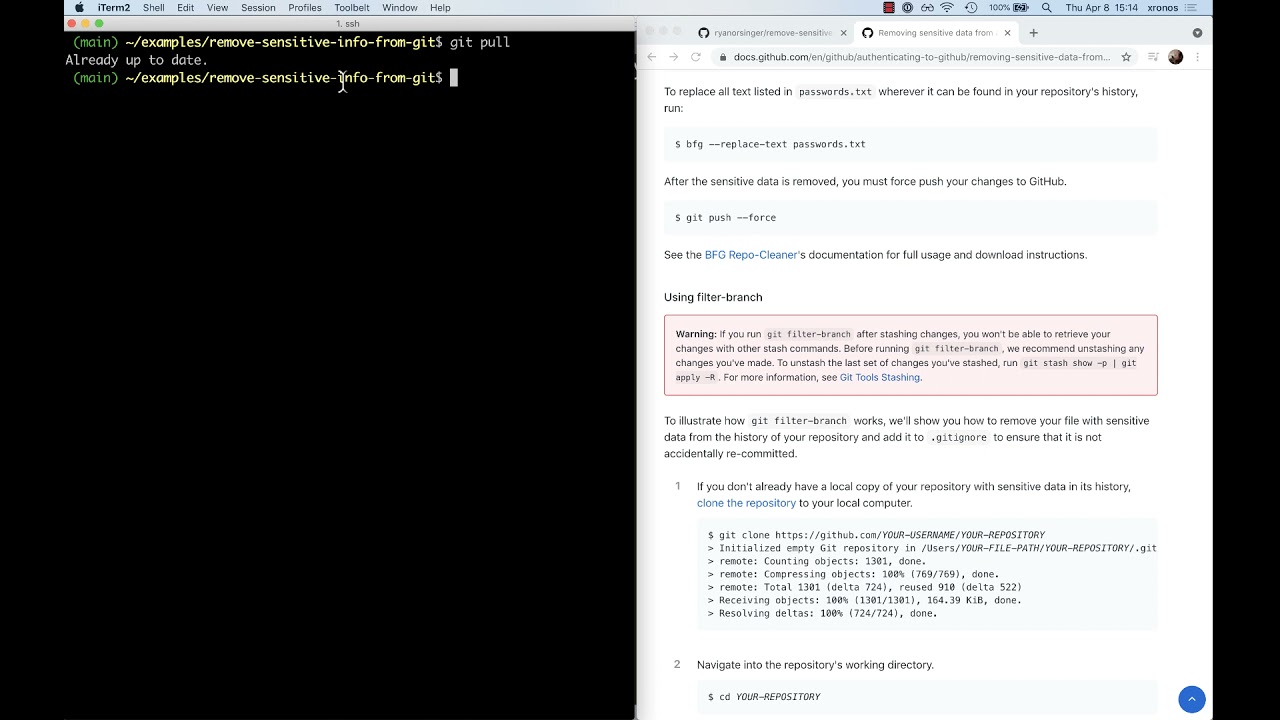Open the Window menu
The width and height of the screenshot is (1280, 720).
tap(400, 8)
